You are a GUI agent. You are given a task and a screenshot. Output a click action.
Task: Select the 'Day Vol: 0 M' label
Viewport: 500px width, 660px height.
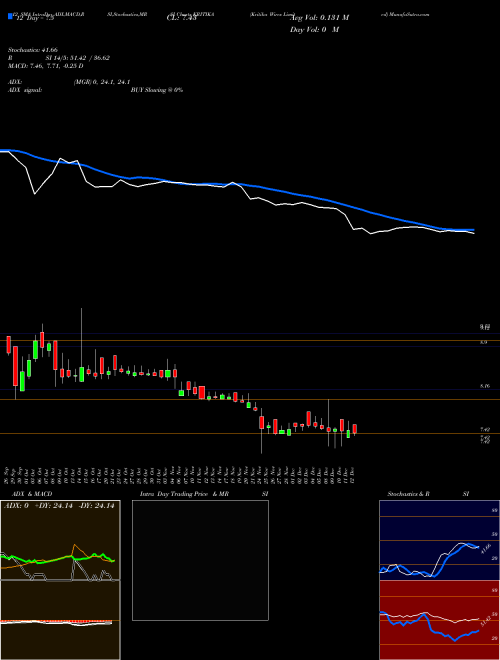point(314,30)
